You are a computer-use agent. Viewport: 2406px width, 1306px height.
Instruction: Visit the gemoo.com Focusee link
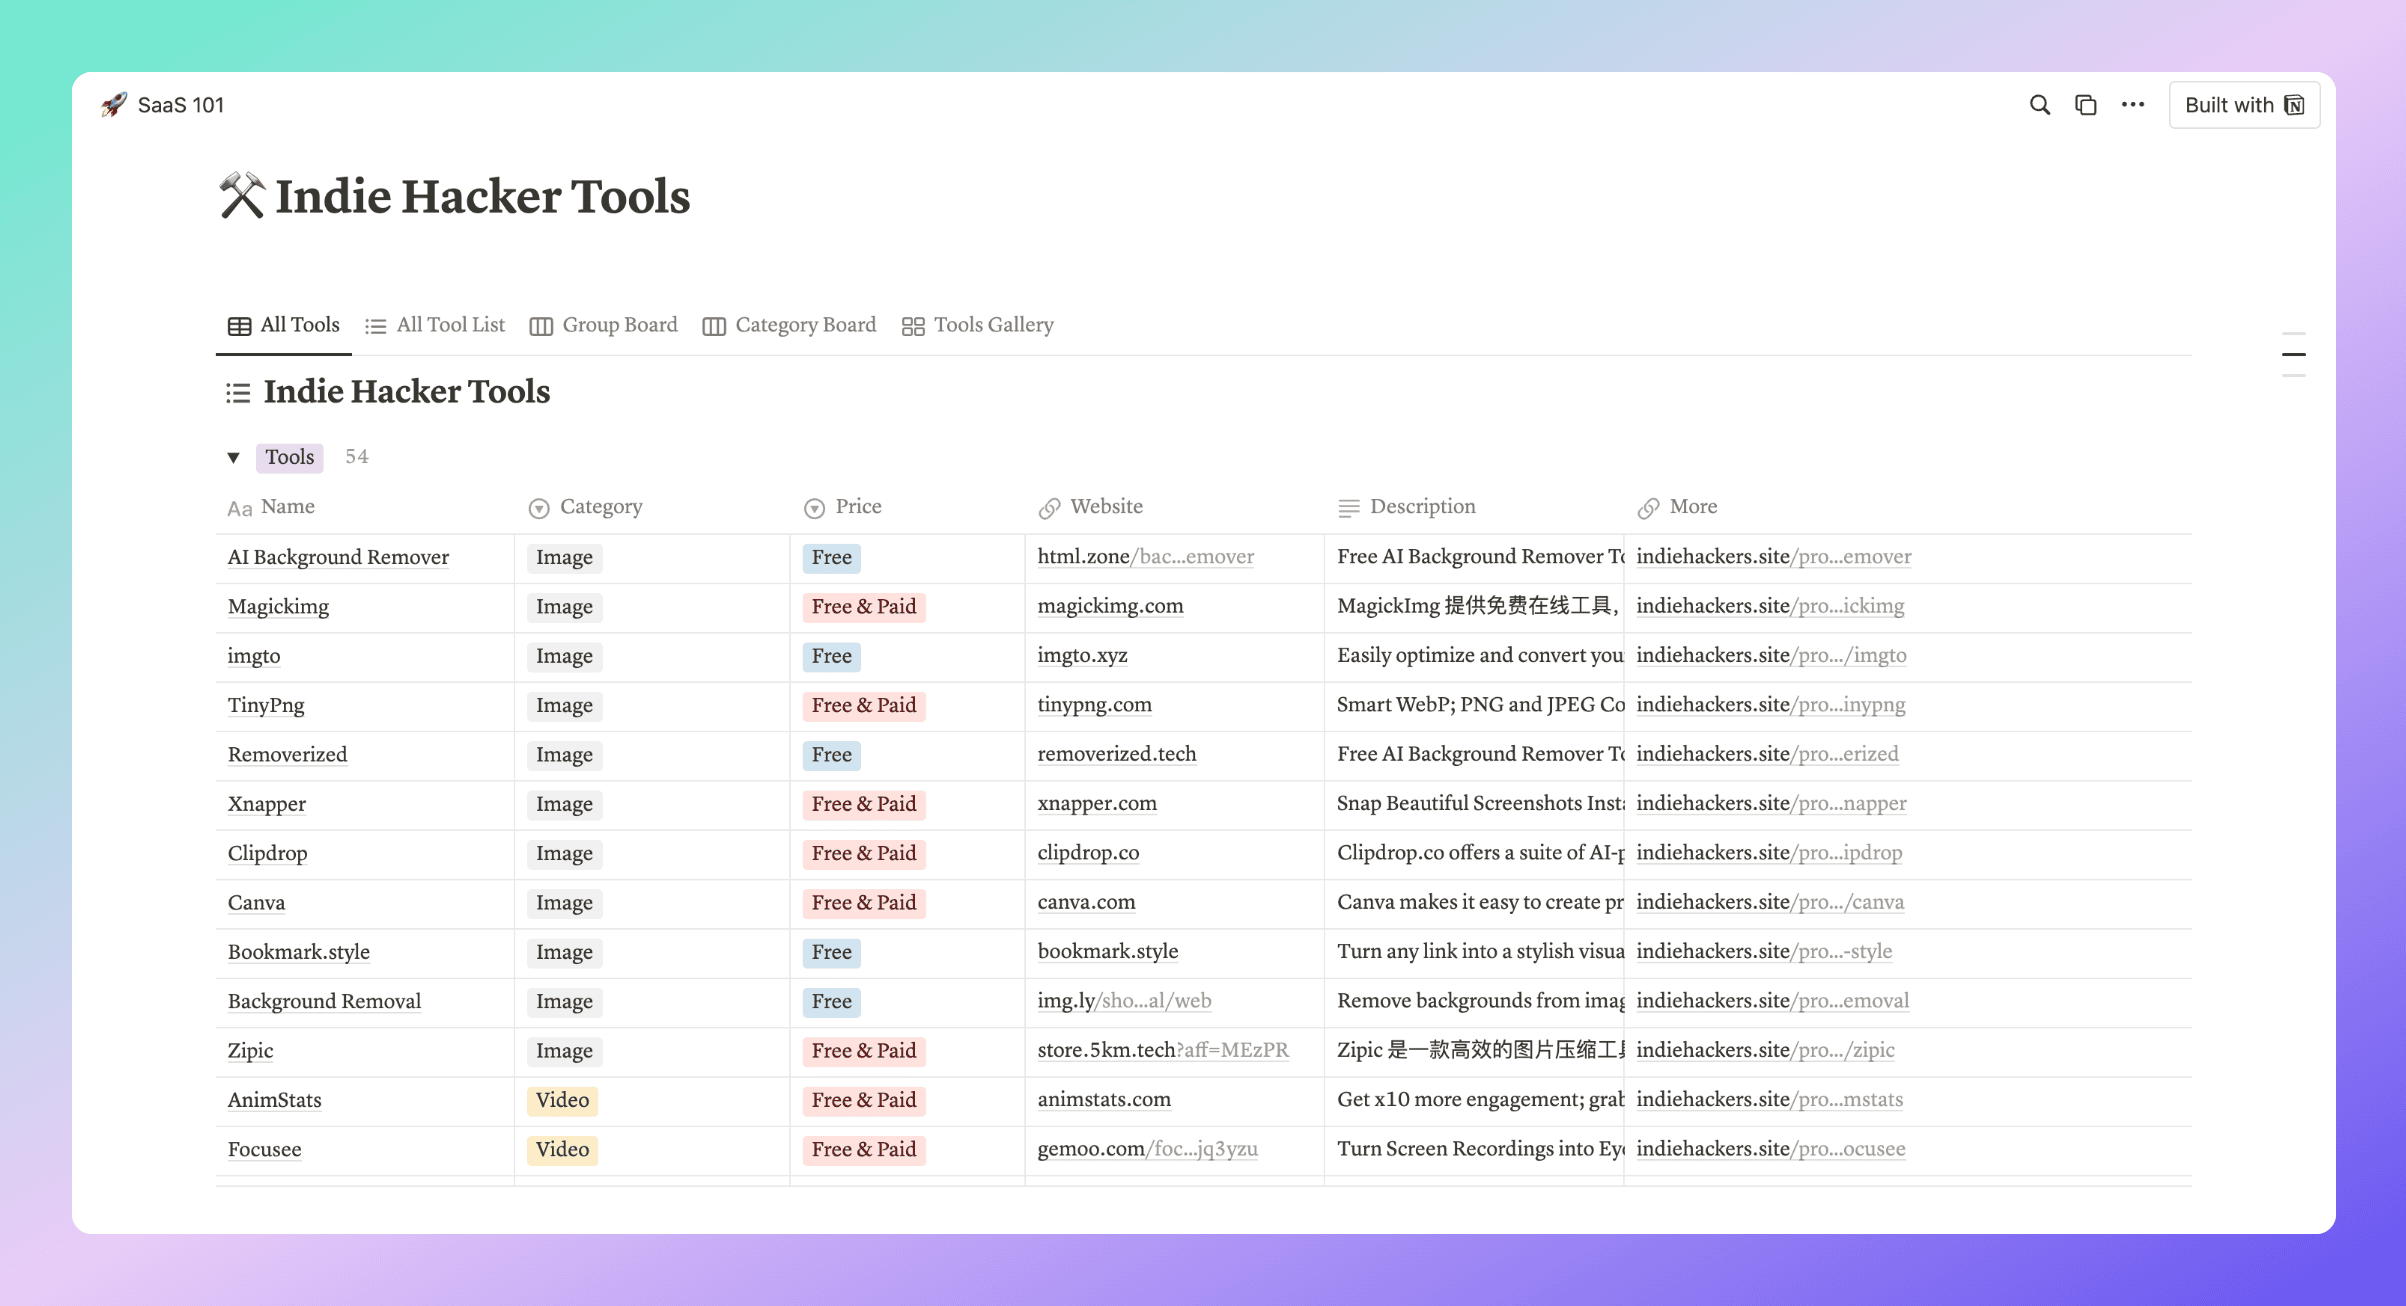pos(1147,1149)
